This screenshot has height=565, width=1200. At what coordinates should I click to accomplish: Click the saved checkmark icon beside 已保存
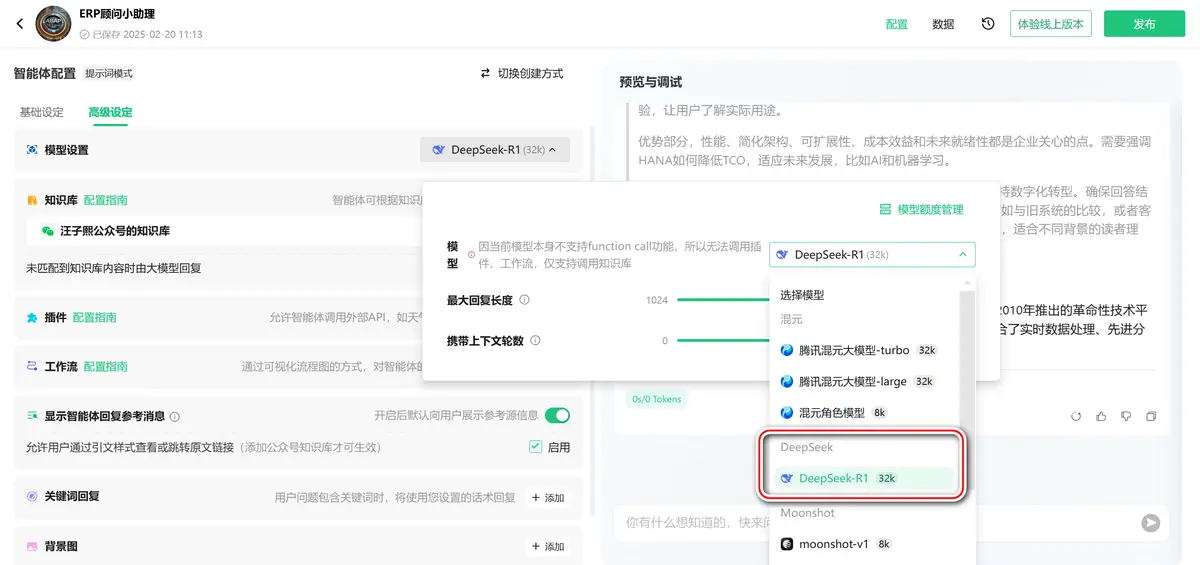click(84, 34)
